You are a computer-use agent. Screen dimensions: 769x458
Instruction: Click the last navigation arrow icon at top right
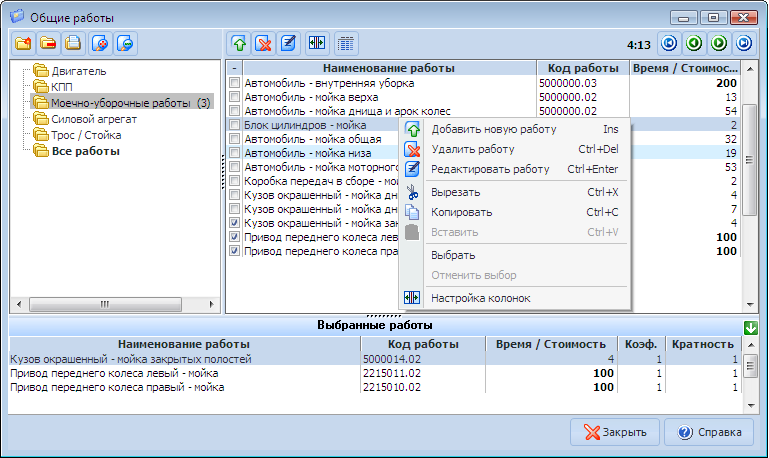click(x=743, y=43)
